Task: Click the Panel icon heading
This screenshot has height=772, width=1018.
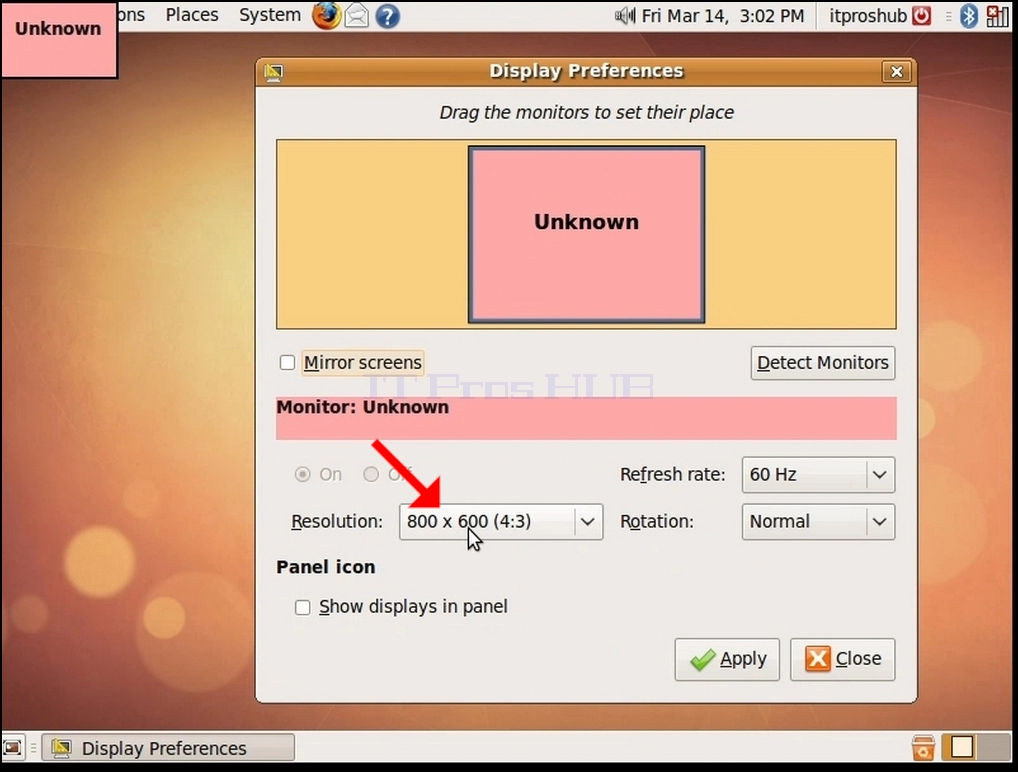Action: [326, 567]
